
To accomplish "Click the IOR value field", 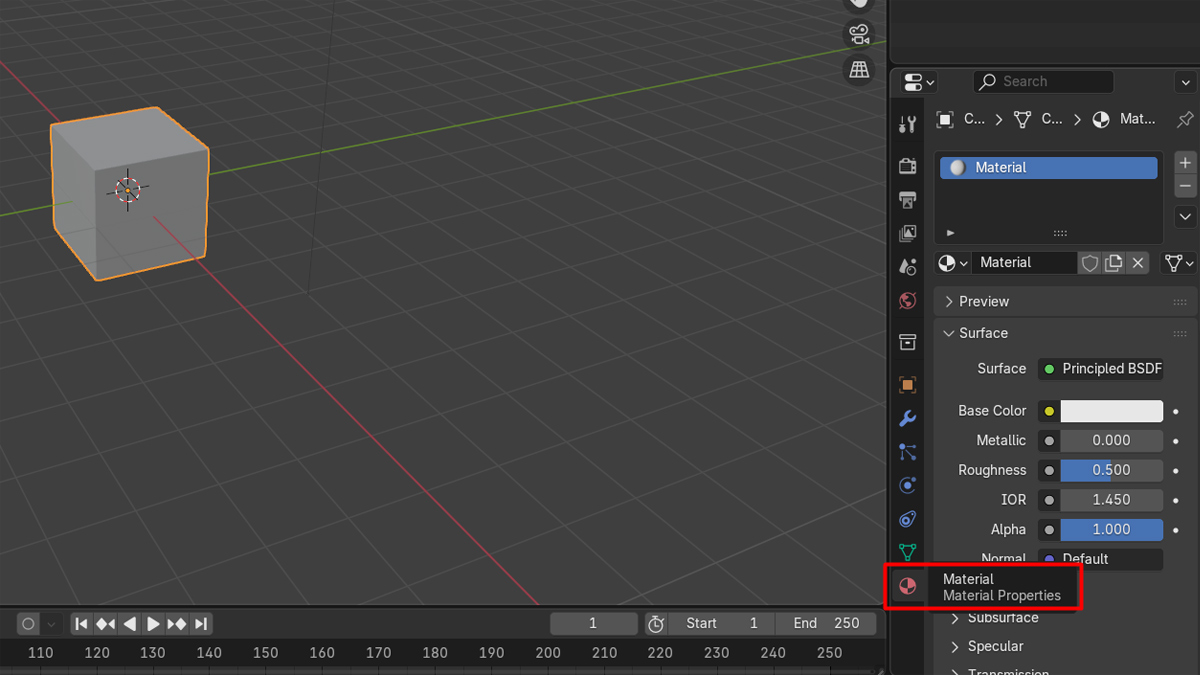I will point(1112,500).
